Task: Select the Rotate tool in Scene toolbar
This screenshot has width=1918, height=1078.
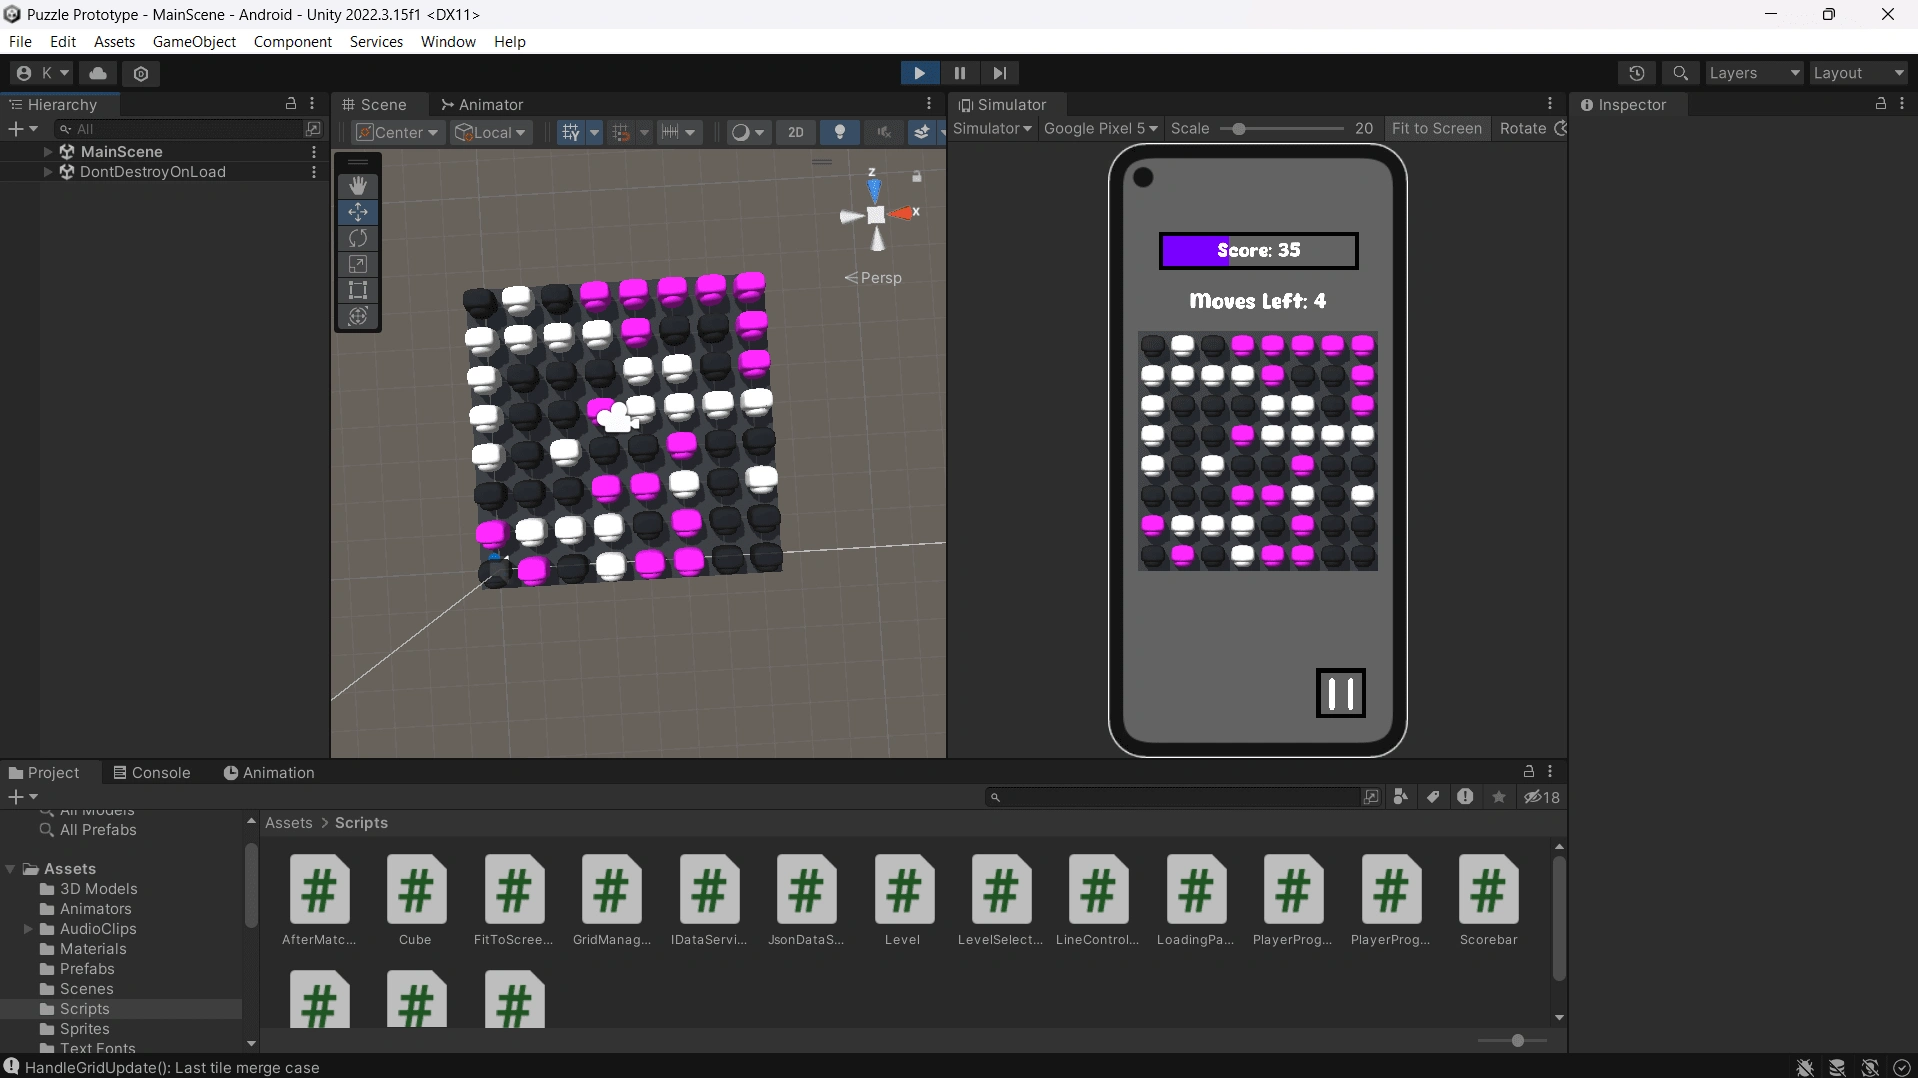Action: (x=358, y=238)
